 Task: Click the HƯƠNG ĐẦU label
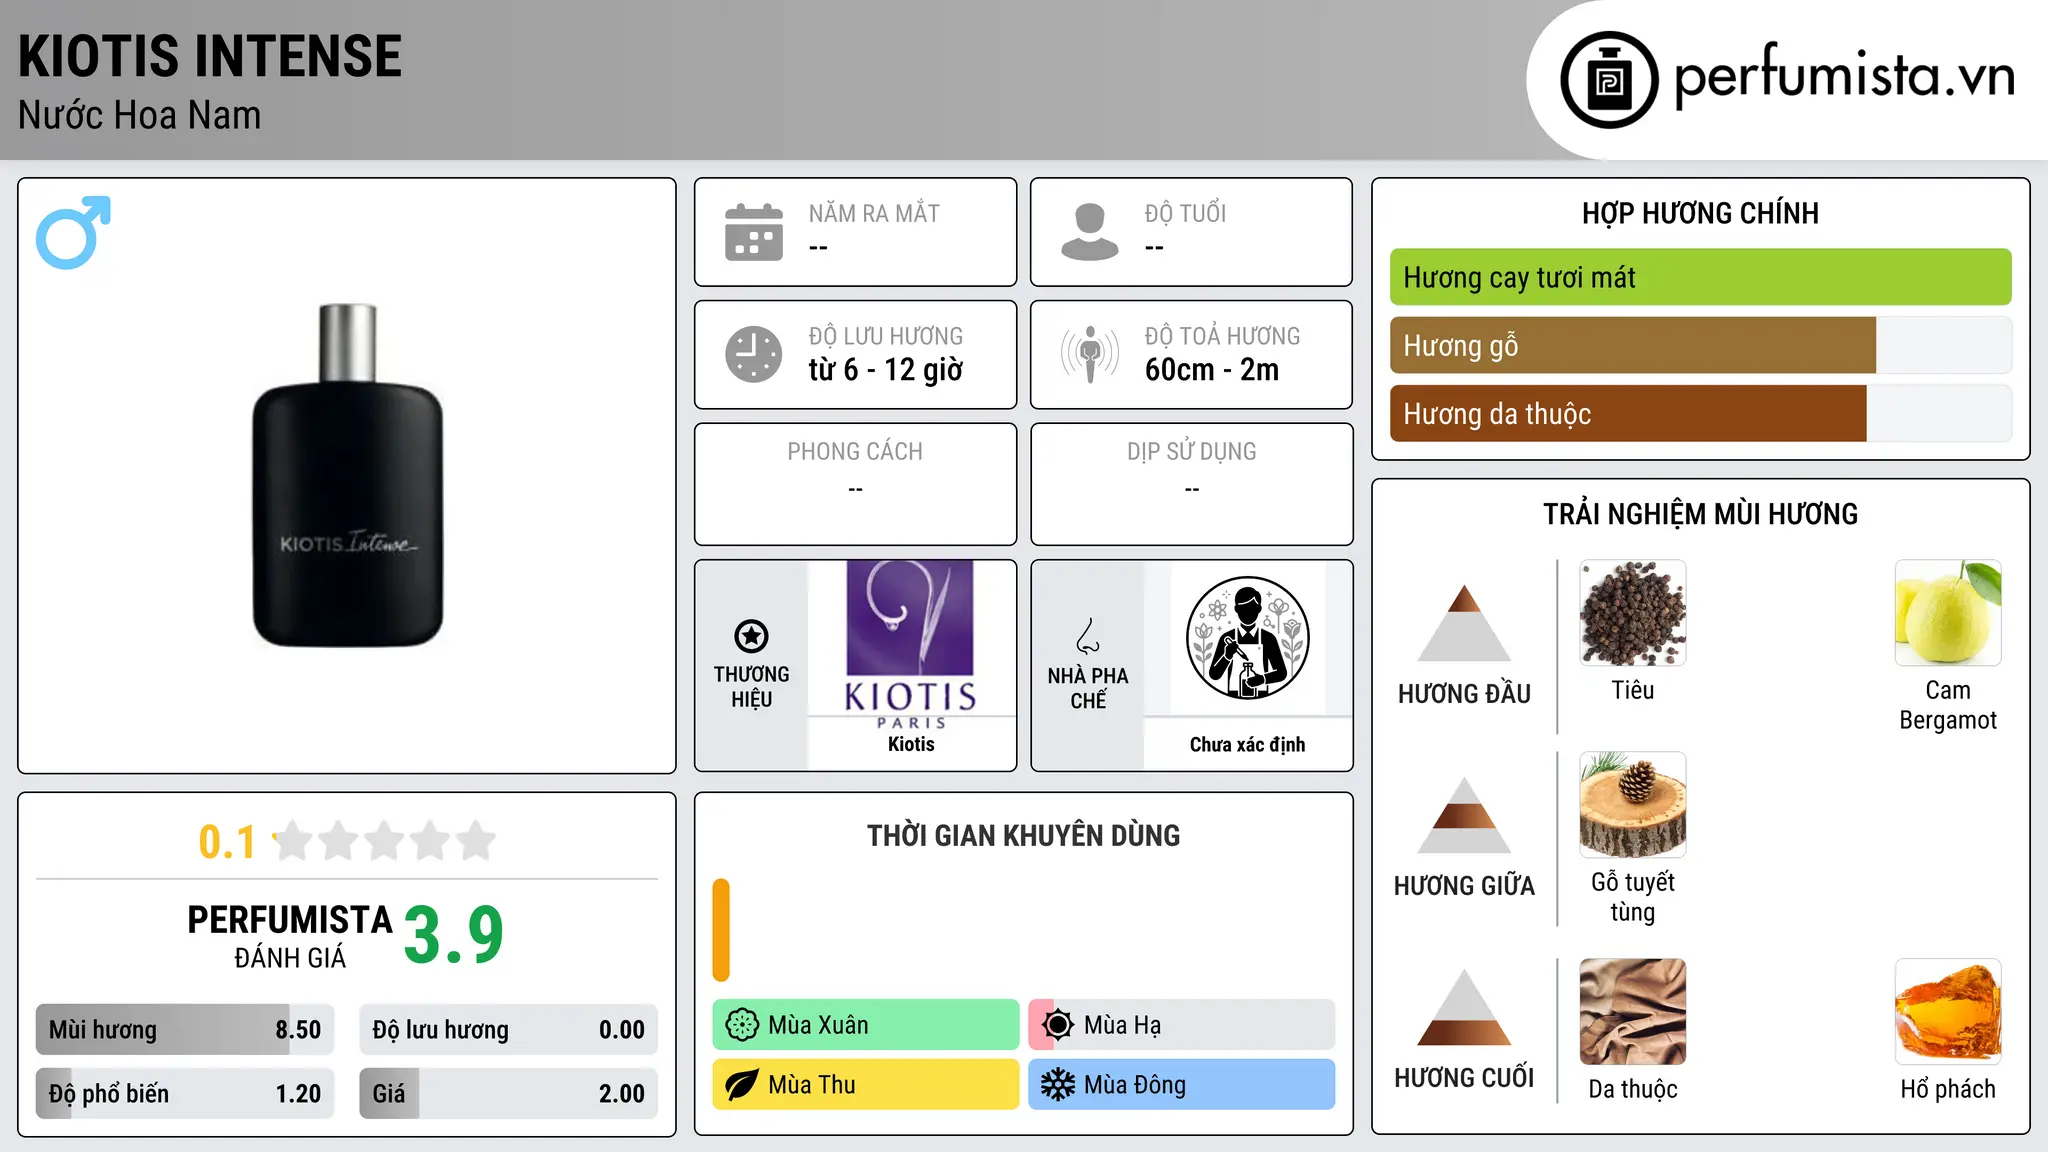tap(1464, 694)
